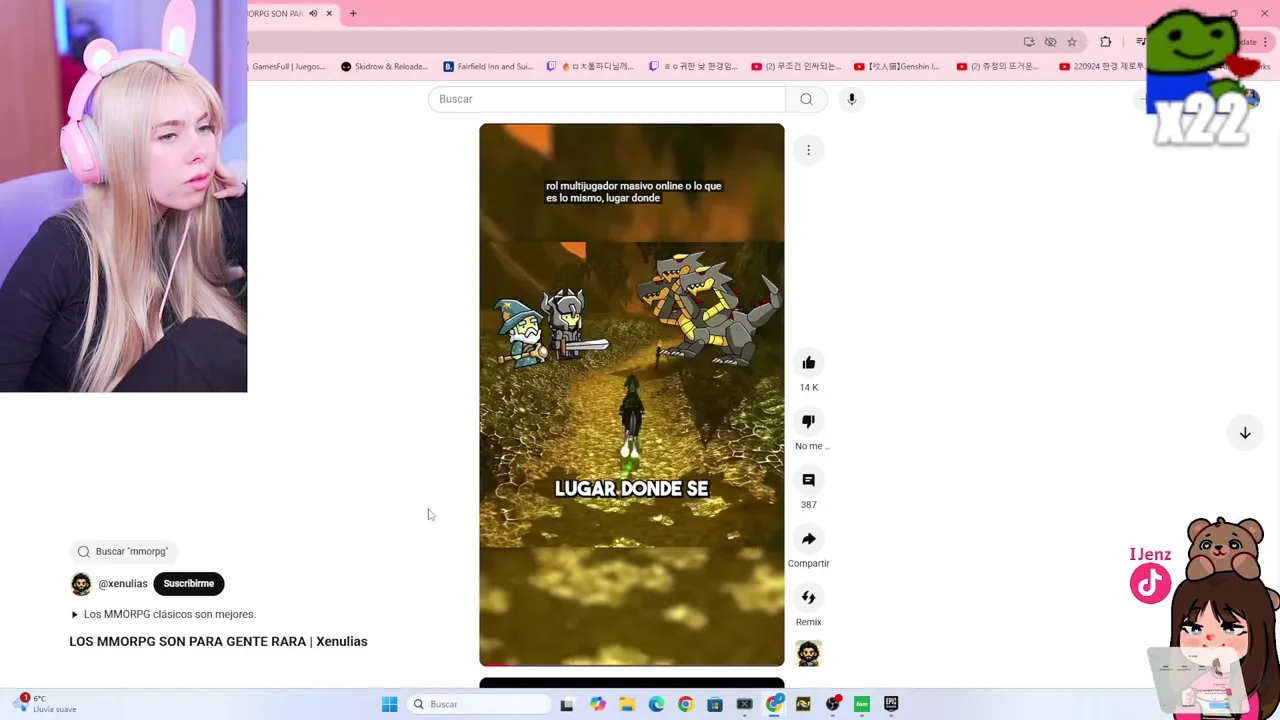Image resolution: width=1280 pixels, height=720 pixels.
Task: Switch to the active Chrome profile window
Action: pos(774,704)
